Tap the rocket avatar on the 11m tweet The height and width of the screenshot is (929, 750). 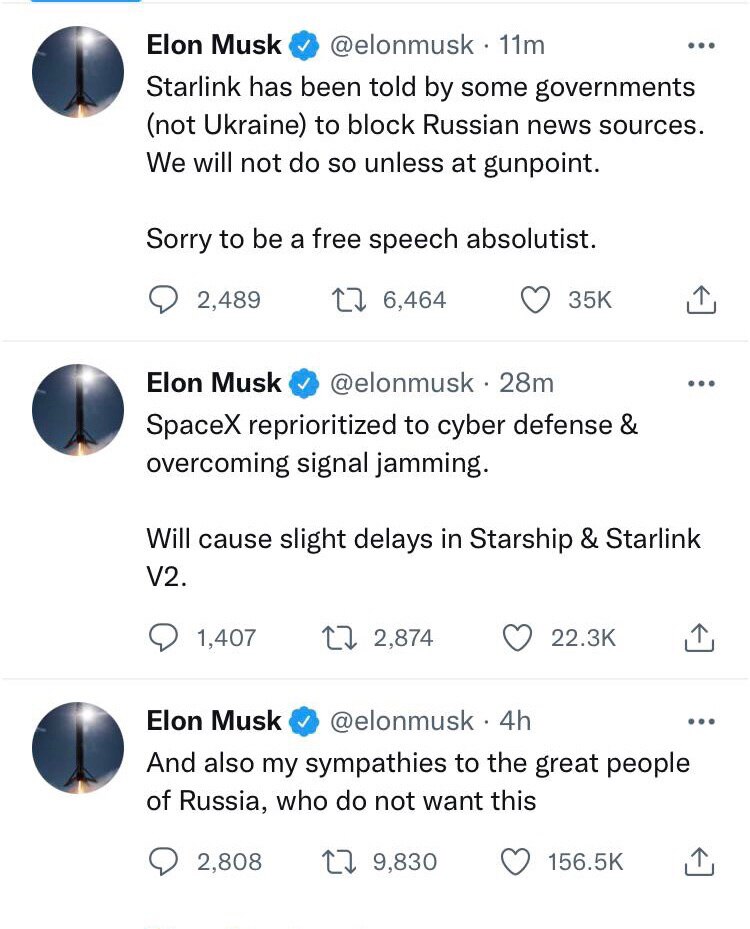point(78,72)
